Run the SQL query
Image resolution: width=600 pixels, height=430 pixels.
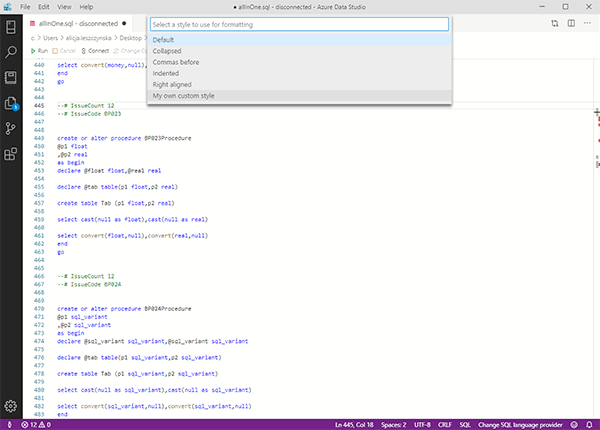[39, 51]
